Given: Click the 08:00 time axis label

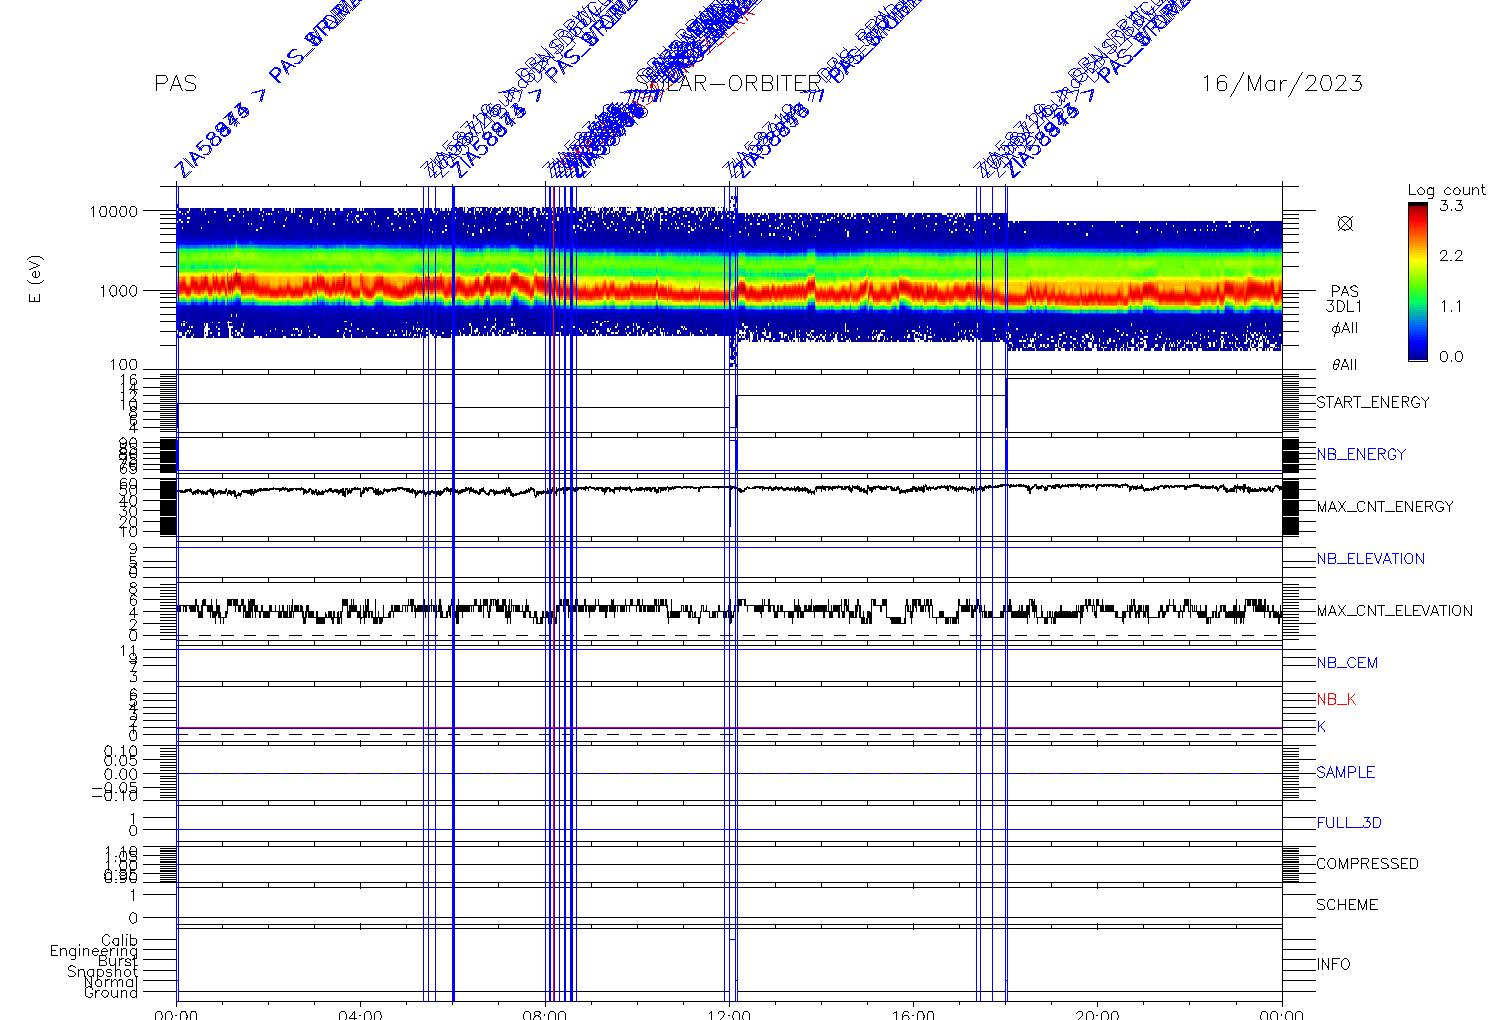Looking at the screenshot, I should (545, 1014).
